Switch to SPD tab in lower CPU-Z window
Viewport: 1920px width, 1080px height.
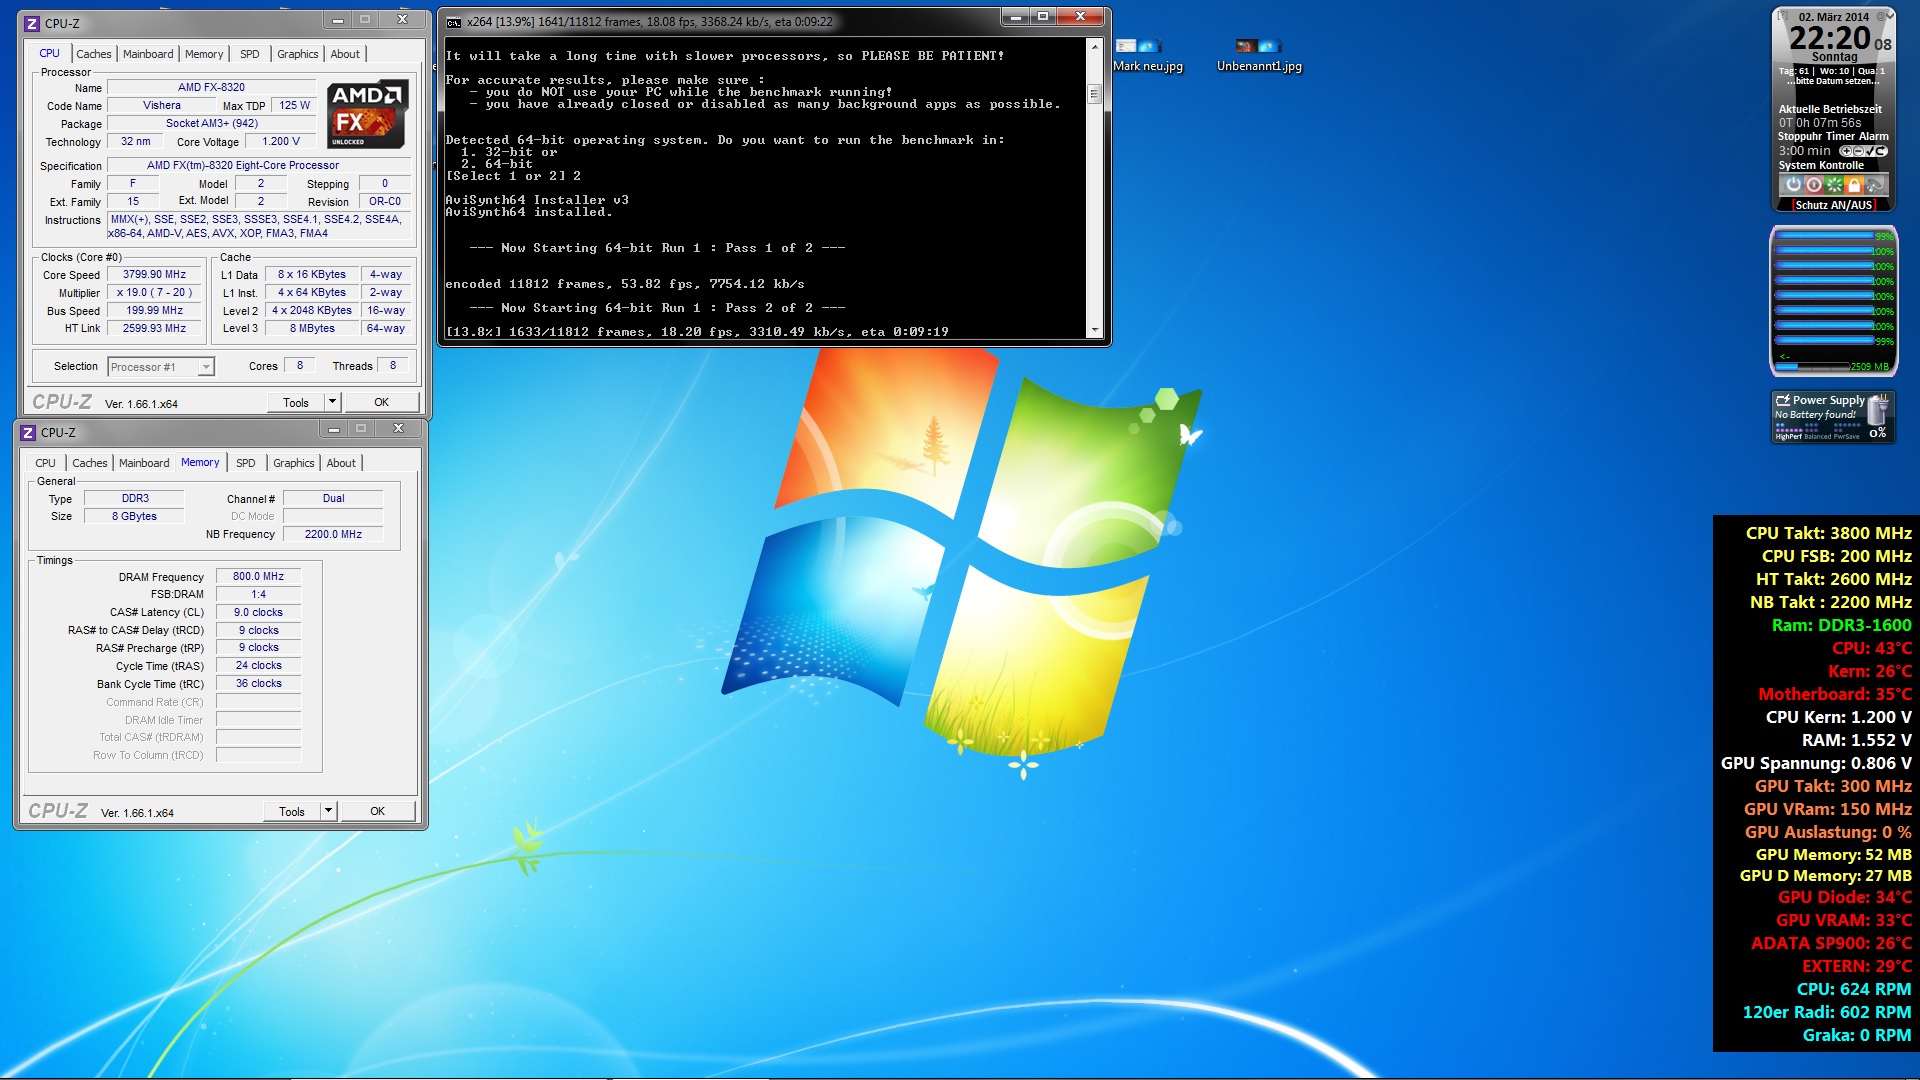click(x=246, y=463)
